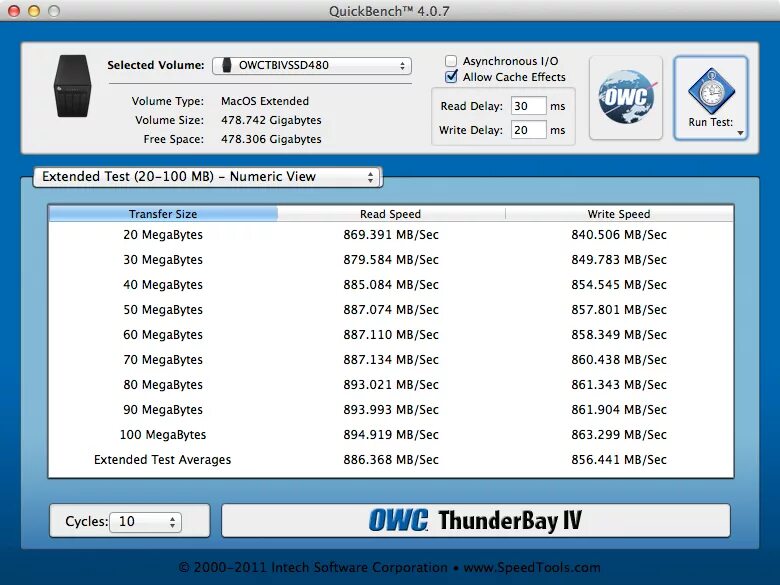Click average write speed 856.441 MB/Sec
The width and height of the screenshot is (780, 585).
click(619, 460)
